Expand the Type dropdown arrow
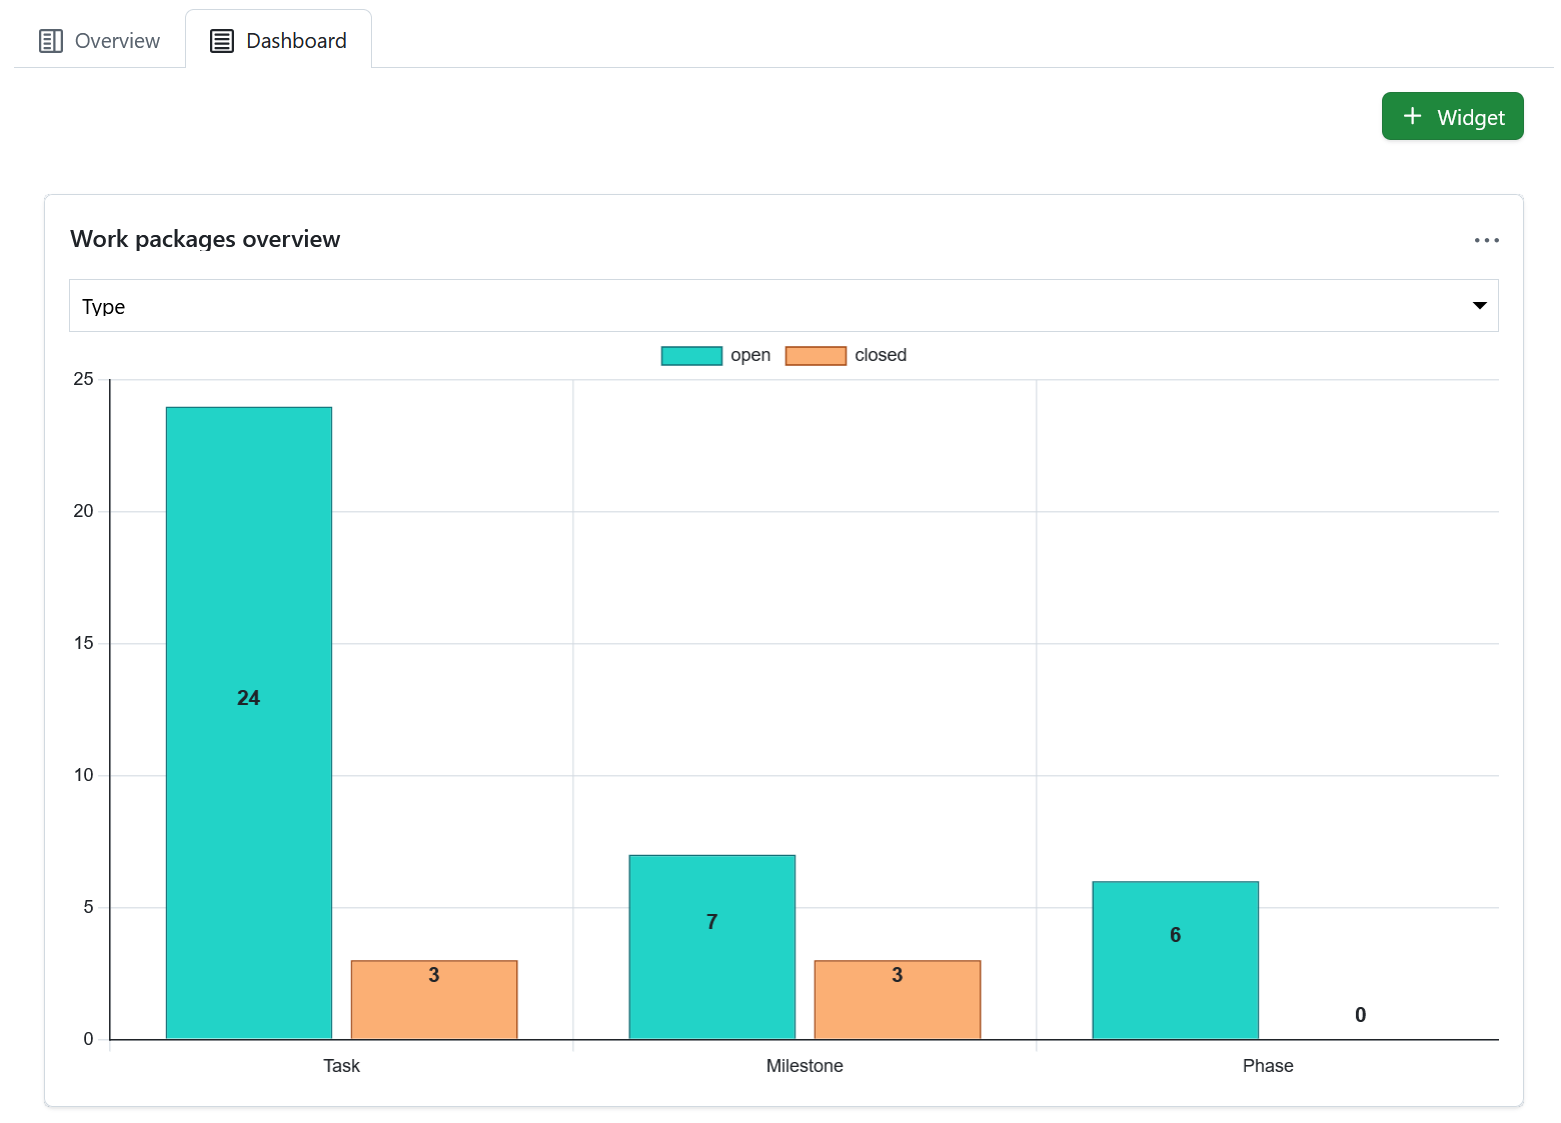This screenshot has width=1561, height=1123. (x=1479, y=306)
